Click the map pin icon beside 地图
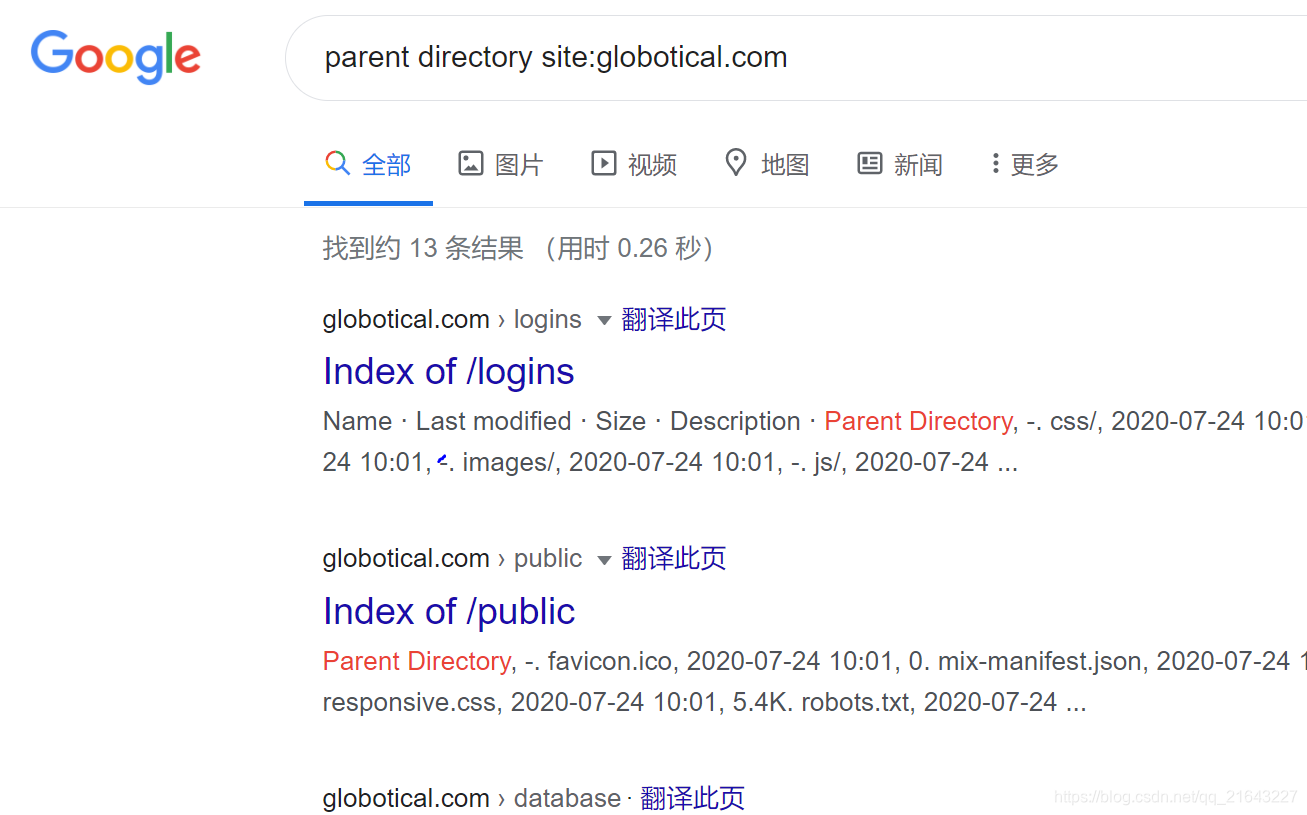 coord(736,163)
